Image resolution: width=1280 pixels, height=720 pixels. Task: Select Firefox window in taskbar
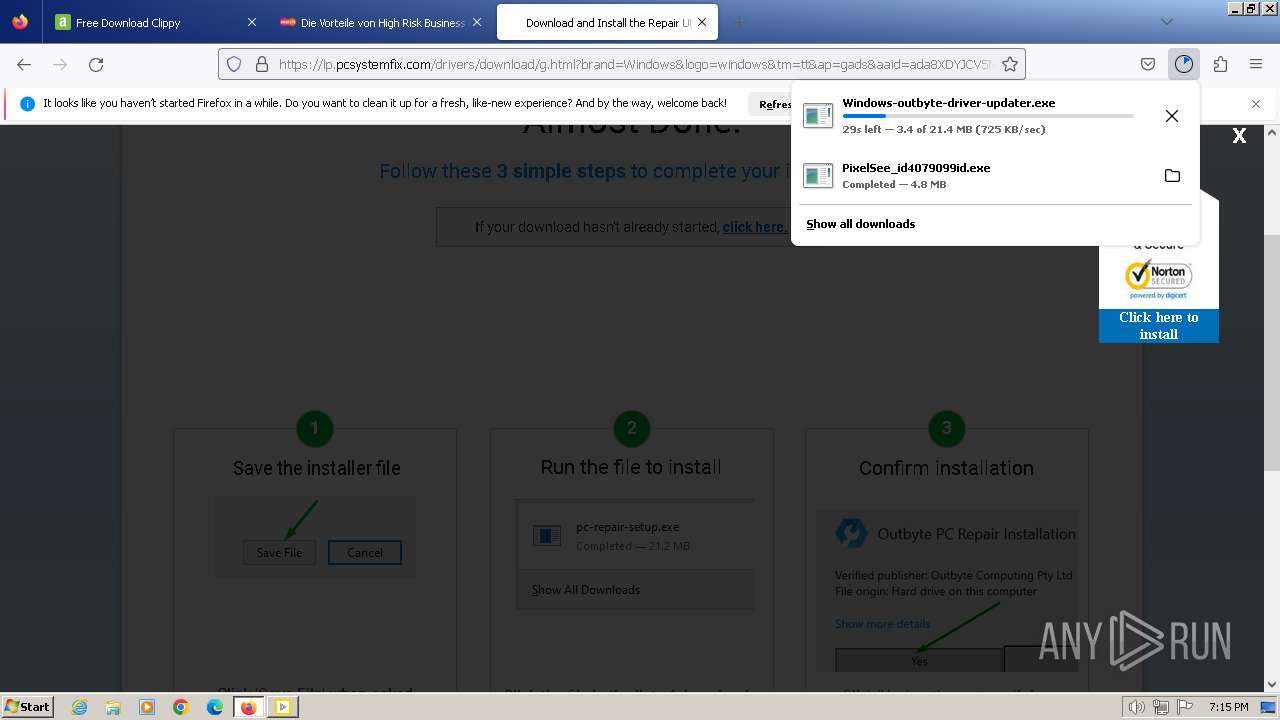click(249, 707)
